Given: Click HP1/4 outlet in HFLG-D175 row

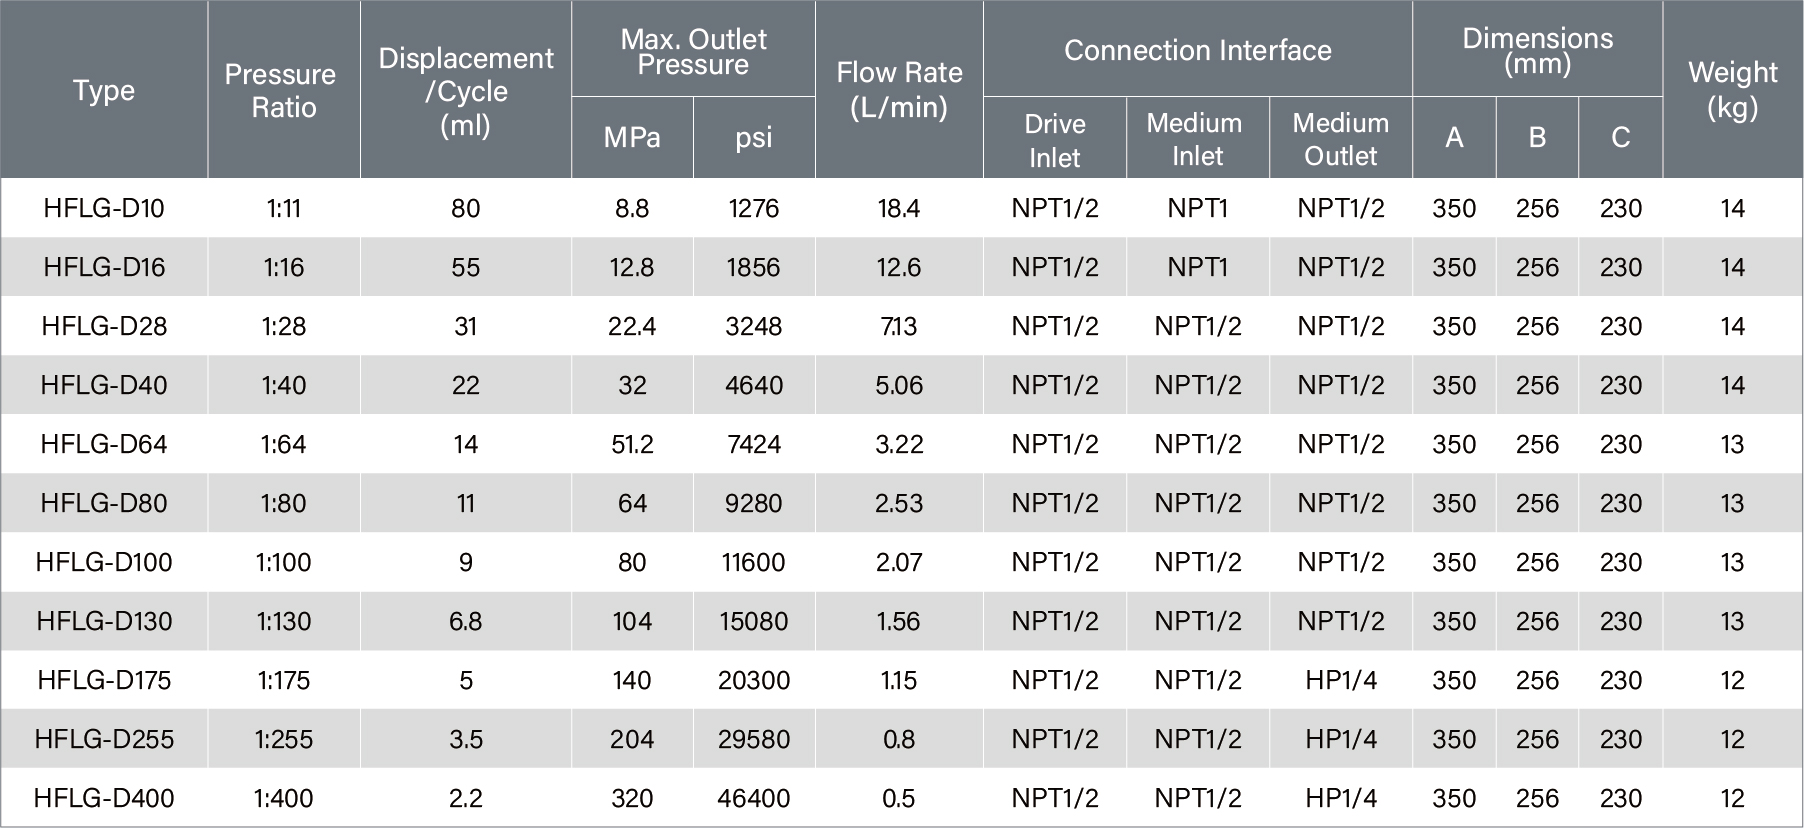Looking at the screenshot, I should 1340,680.
